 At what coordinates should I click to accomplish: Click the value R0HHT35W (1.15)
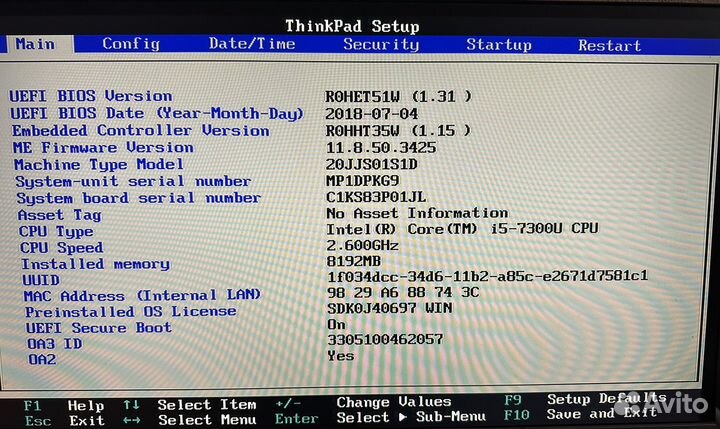click(398, 131)
